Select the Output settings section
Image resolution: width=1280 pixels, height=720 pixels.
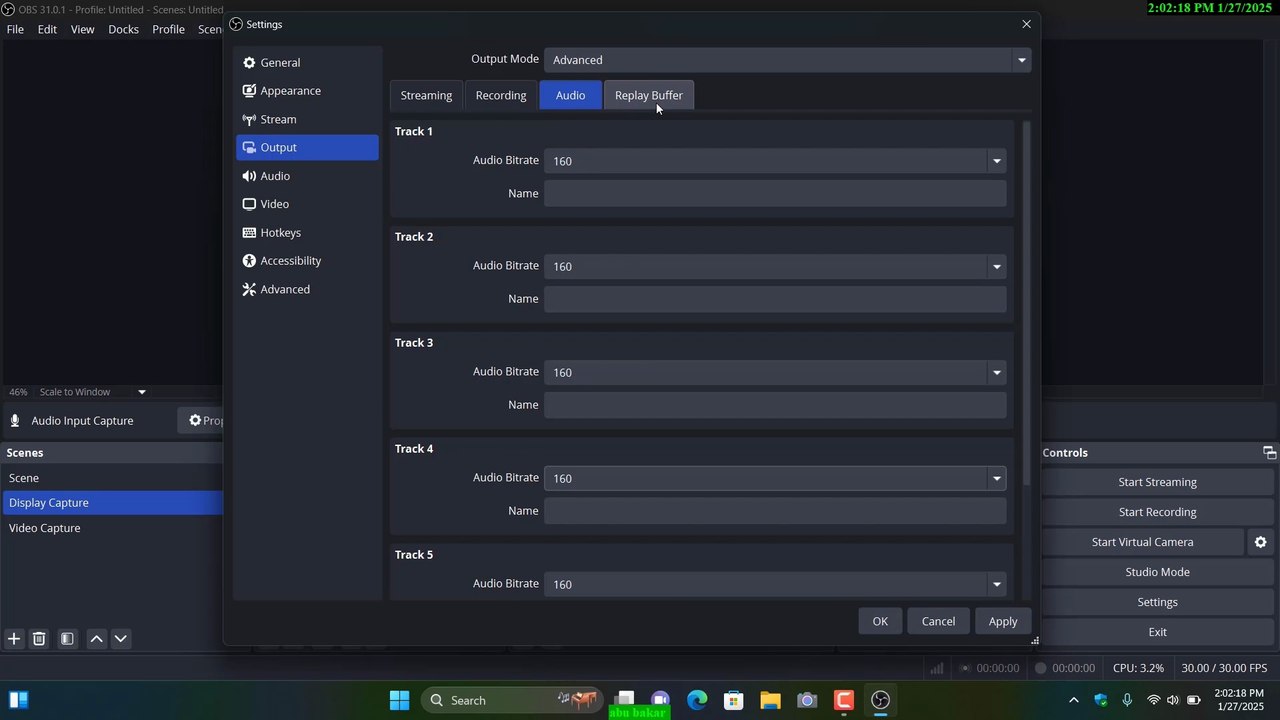point(307,147)
